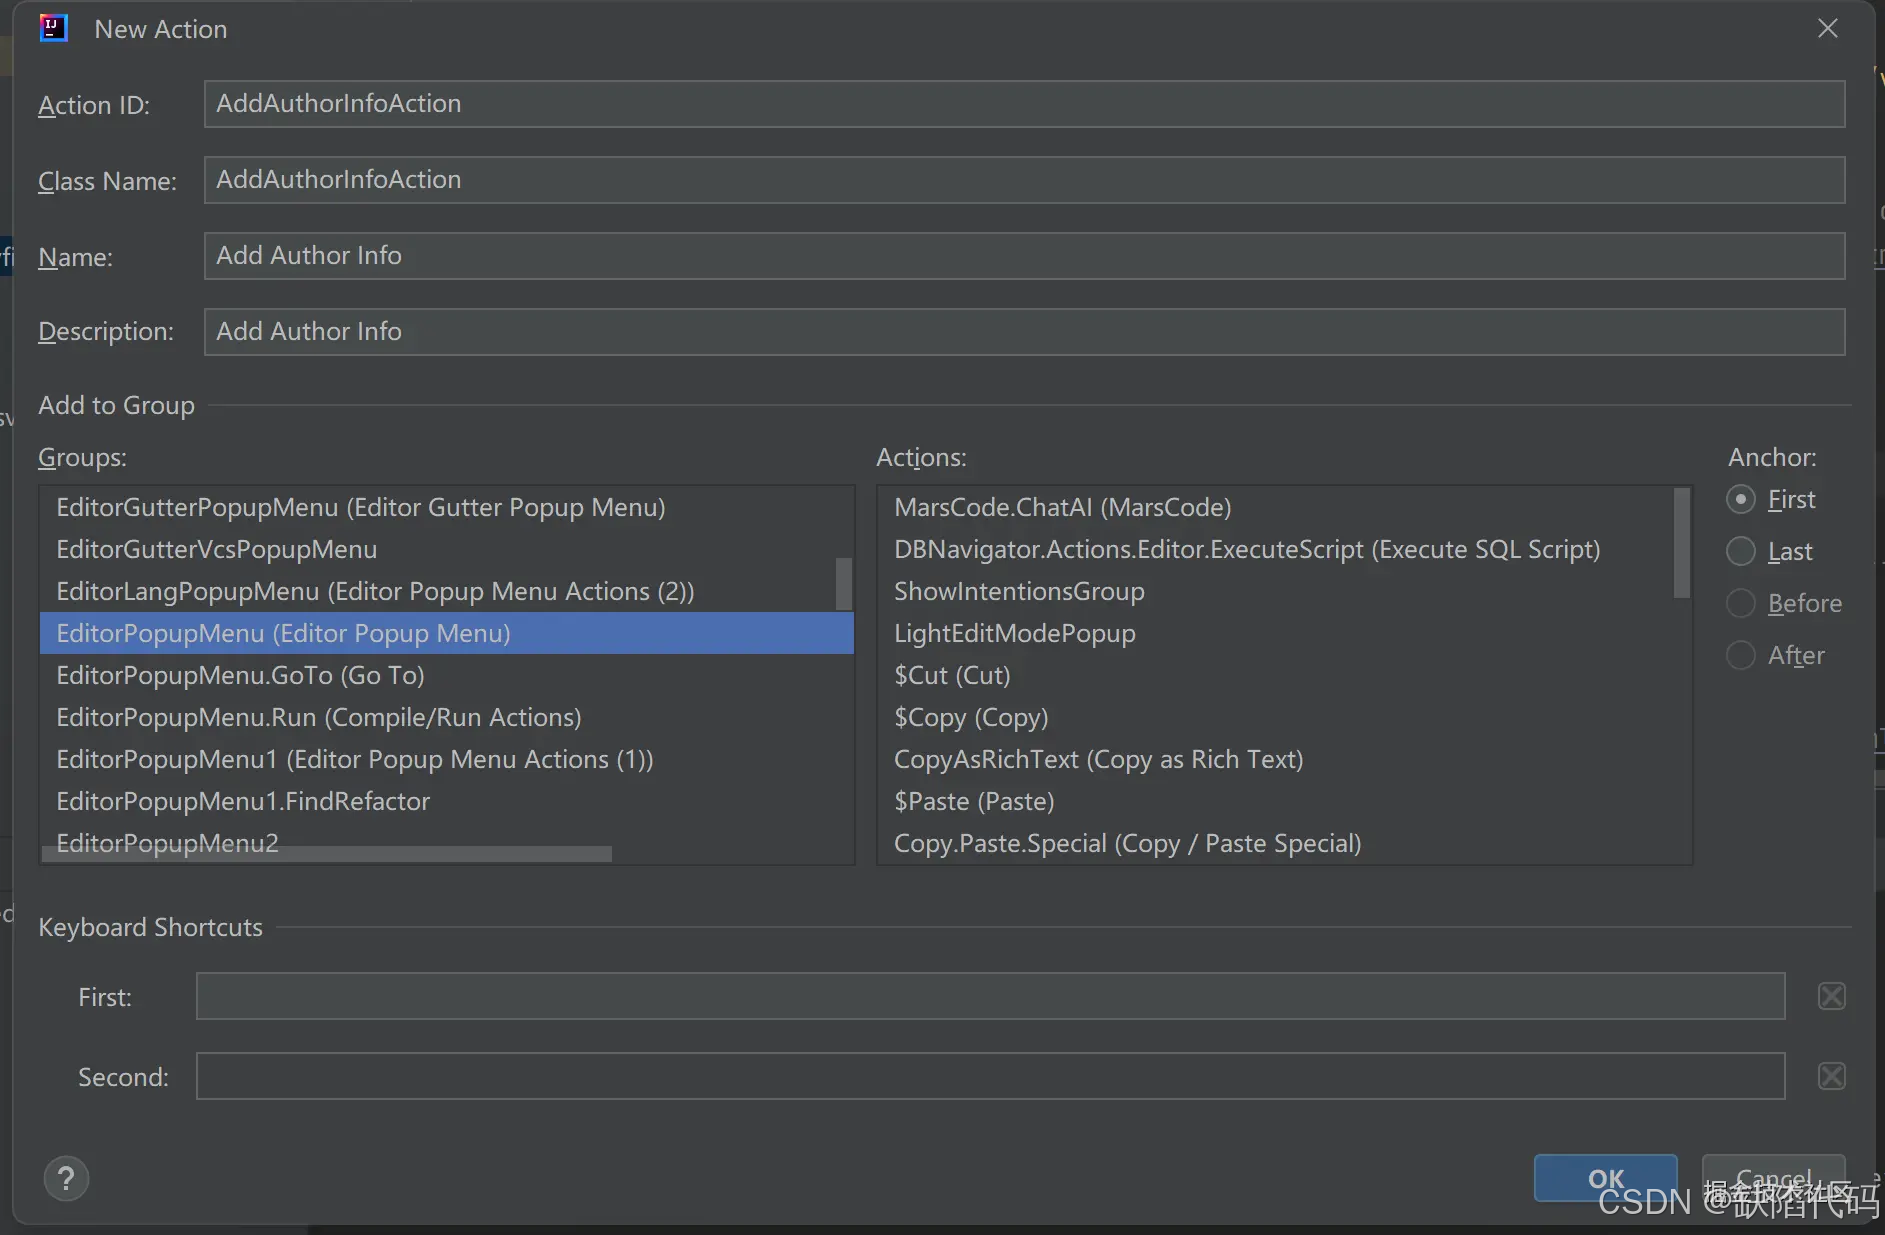Click the IntelliJ IDEA logo in title bar
1885x1235 pixels.
click(53, 28)
